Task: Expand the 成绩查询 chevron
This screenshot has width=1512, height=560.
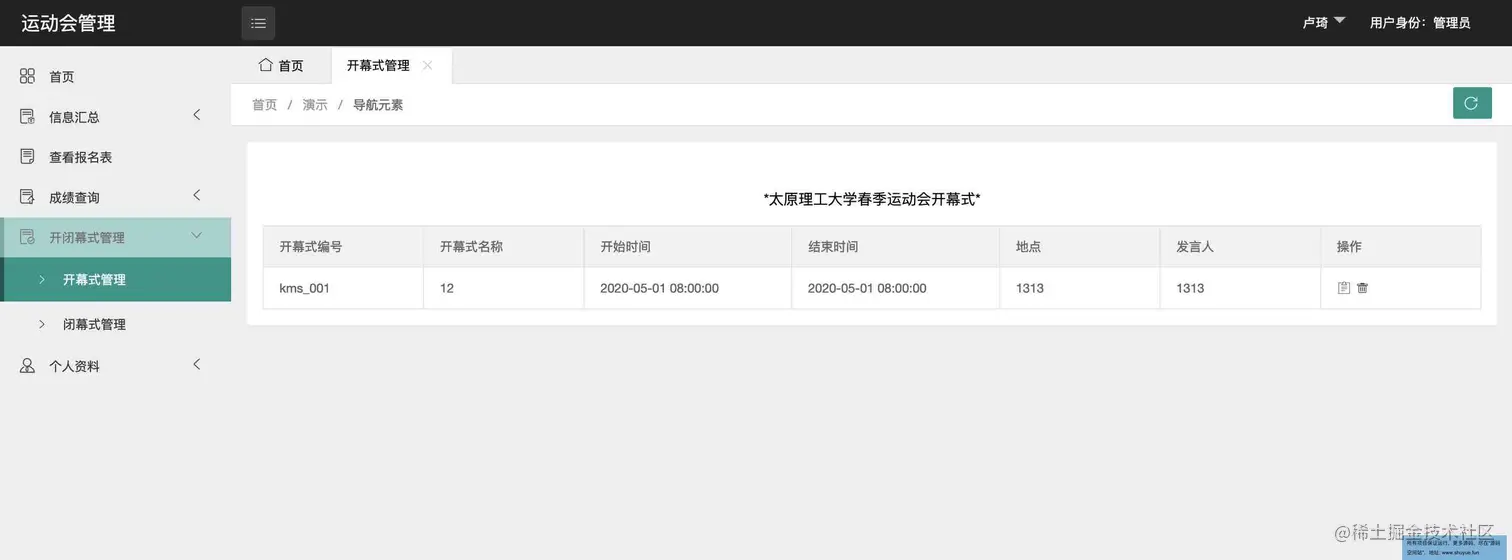Action: click(x=197, y=195)
